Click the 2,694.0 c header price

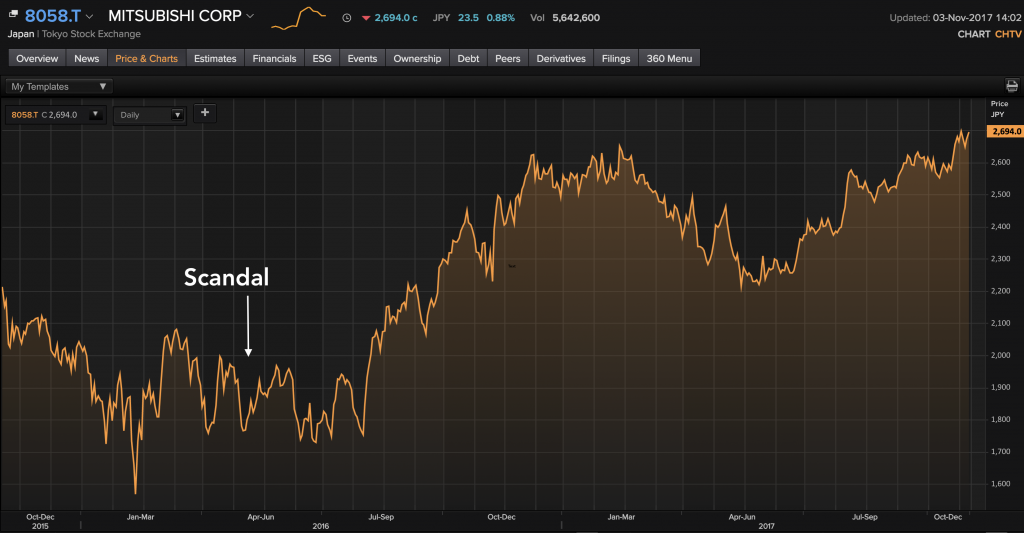tap(396, 18)
